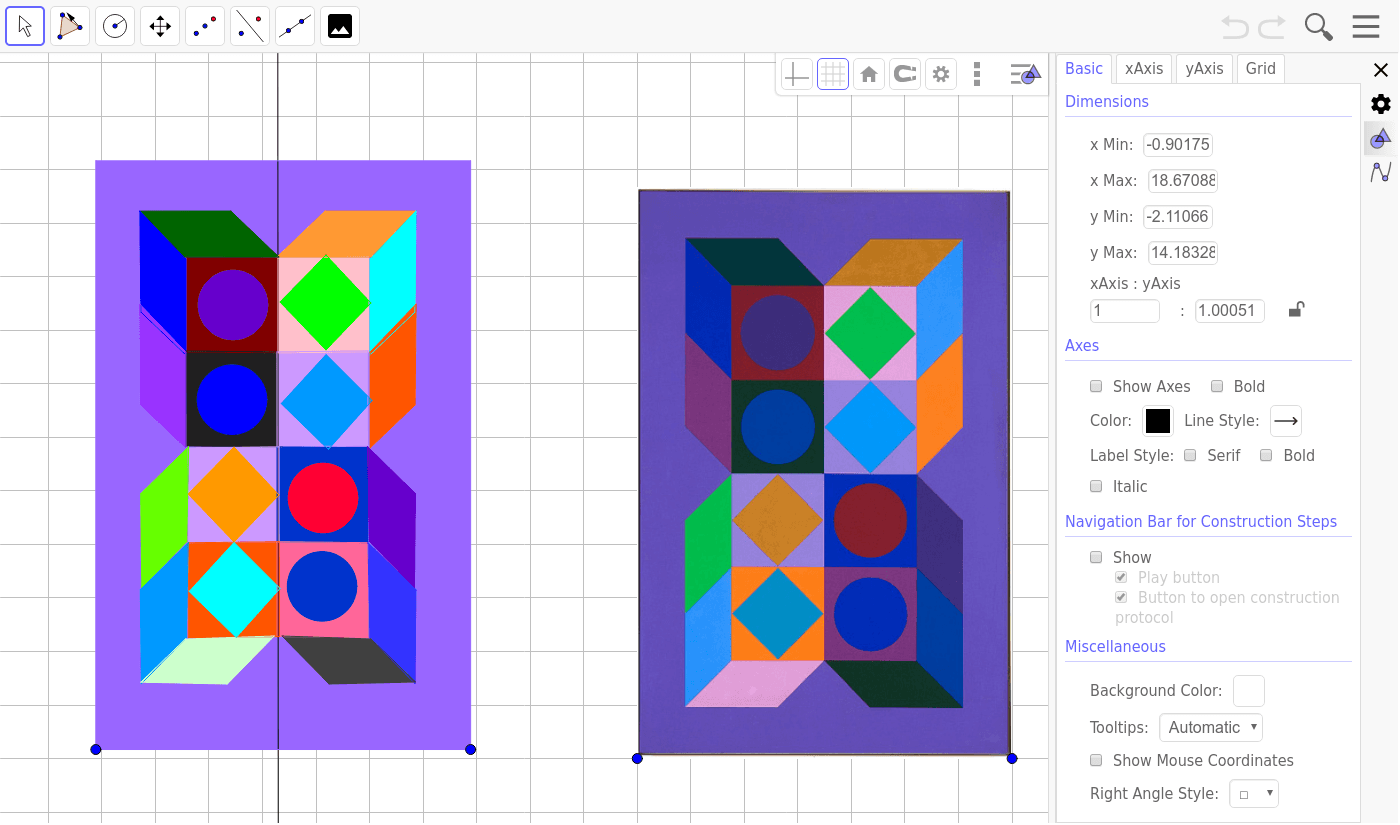This screenshot has height=825, width=1400.
Task: Click the Redo arrow
Action: (x=1272, y=27)
